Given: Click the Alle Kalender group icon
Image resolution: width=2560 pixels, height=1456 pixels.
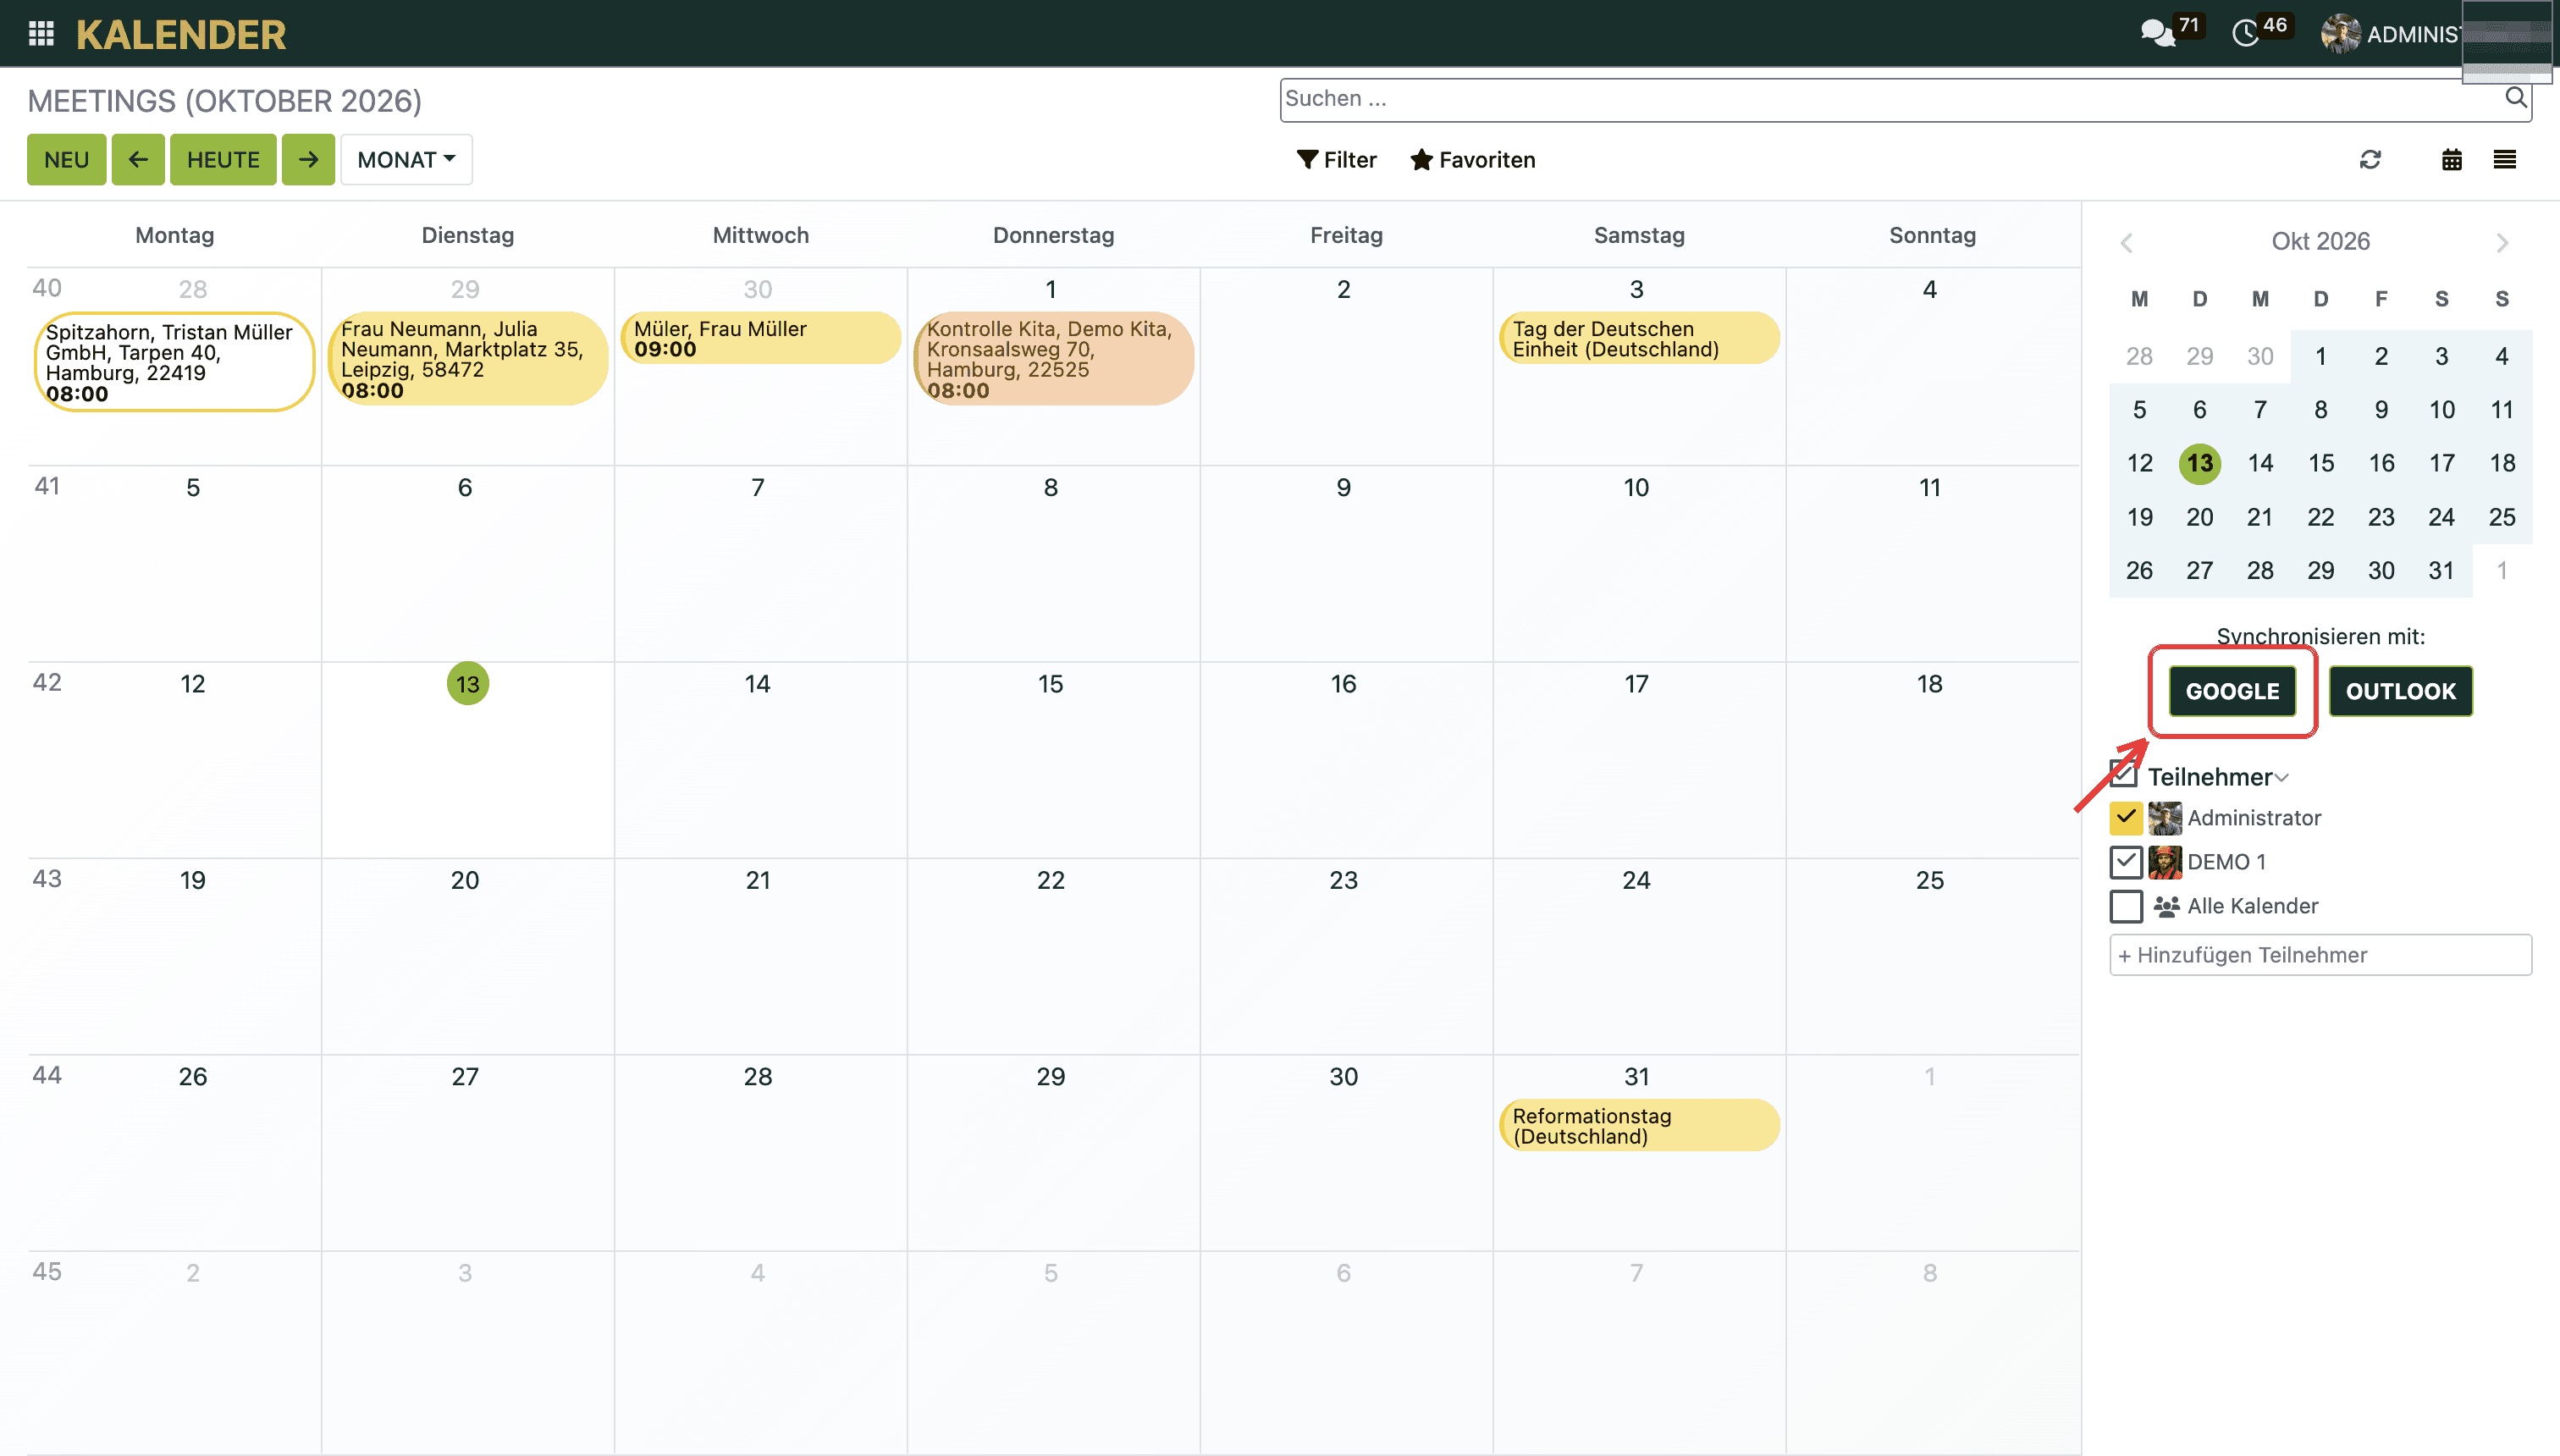Looking at the screenshot, I should point(2166,906).
